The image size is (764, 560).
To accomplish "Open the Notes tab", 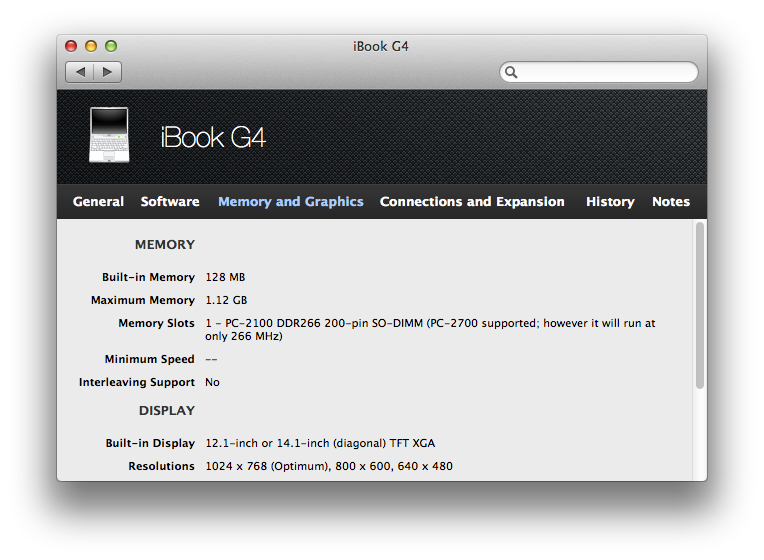I will pos(671,202).
